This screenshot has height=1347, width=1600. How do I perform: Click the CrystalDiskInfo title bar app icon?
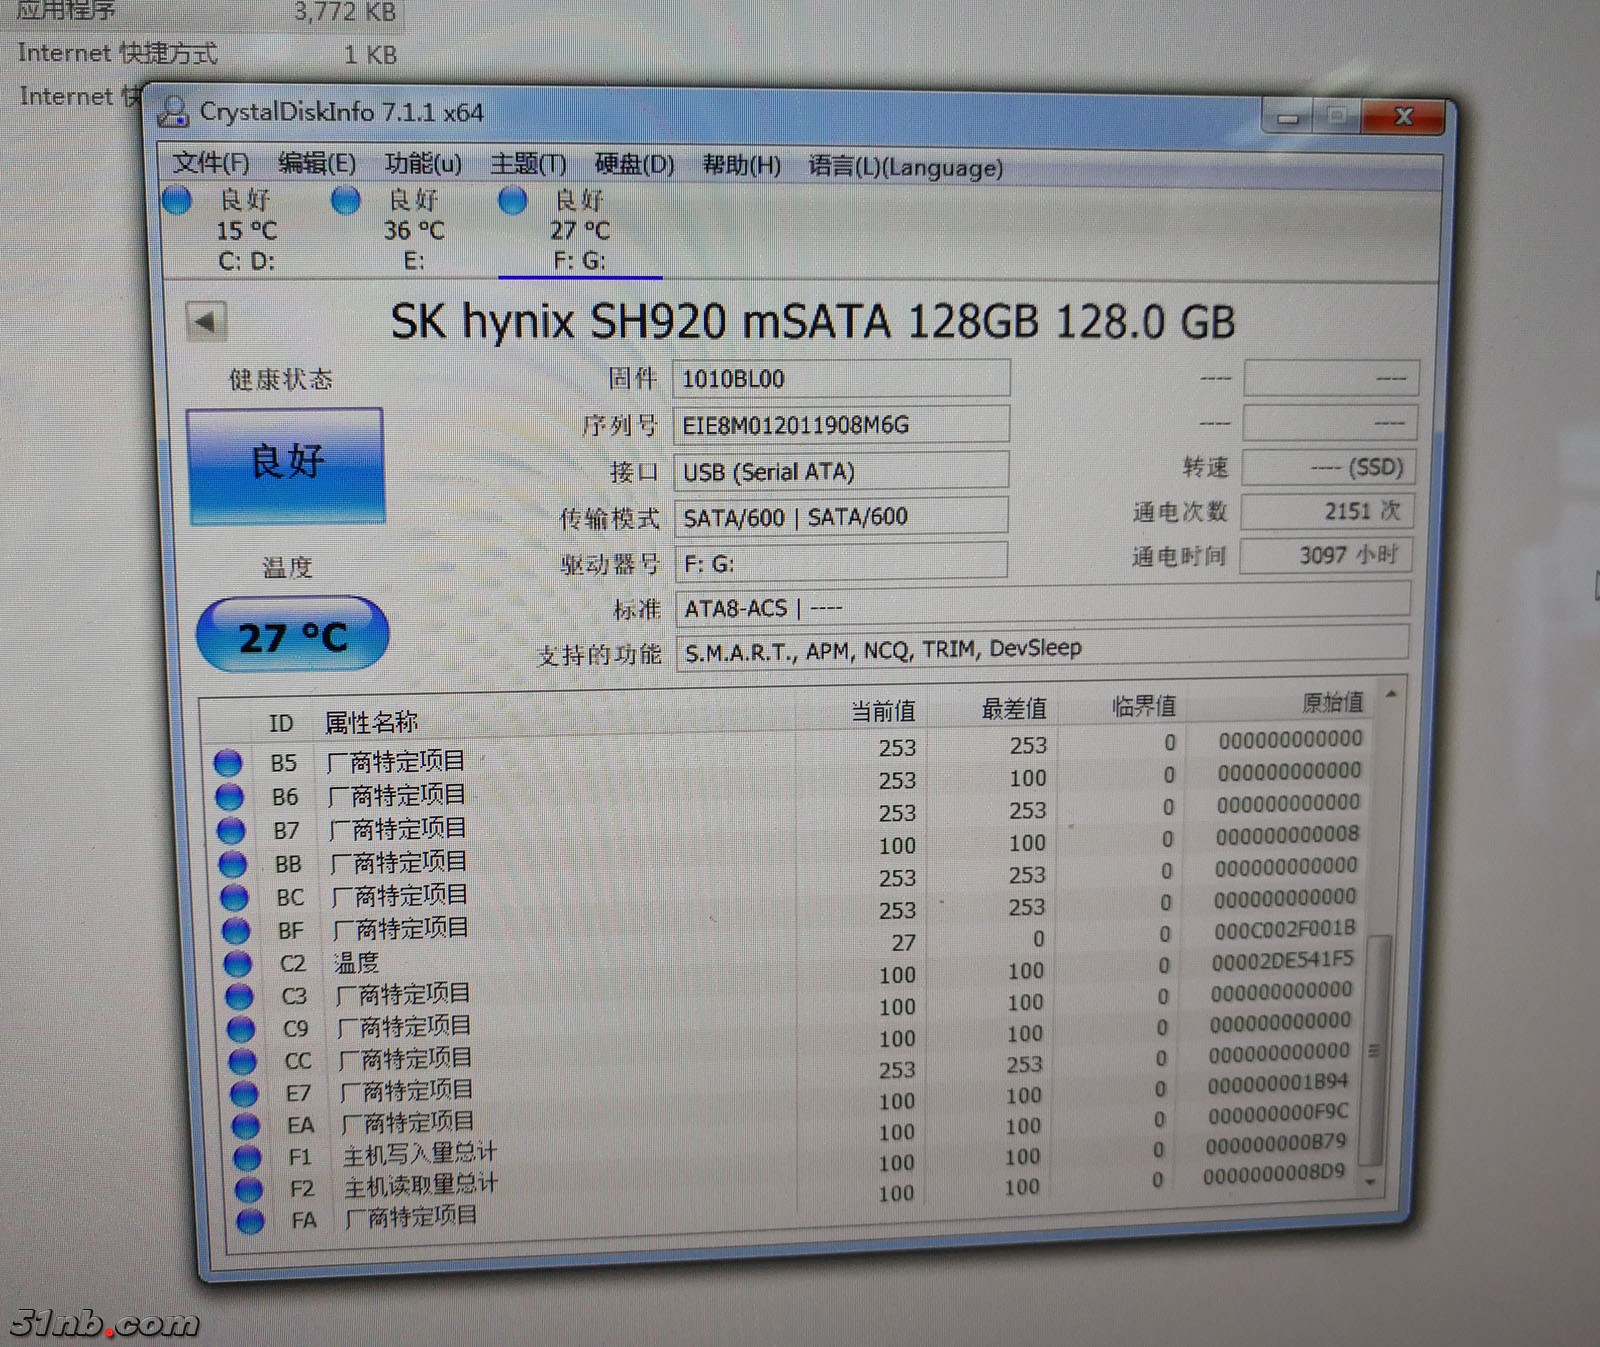[x=174, y=112]
